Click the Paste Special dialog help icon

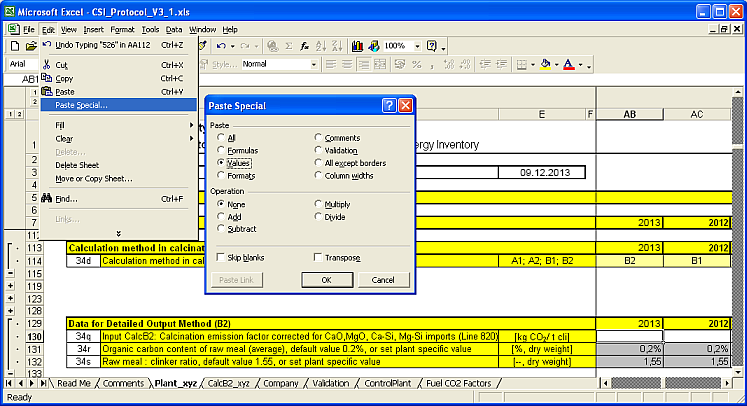(x=389, y=105)
